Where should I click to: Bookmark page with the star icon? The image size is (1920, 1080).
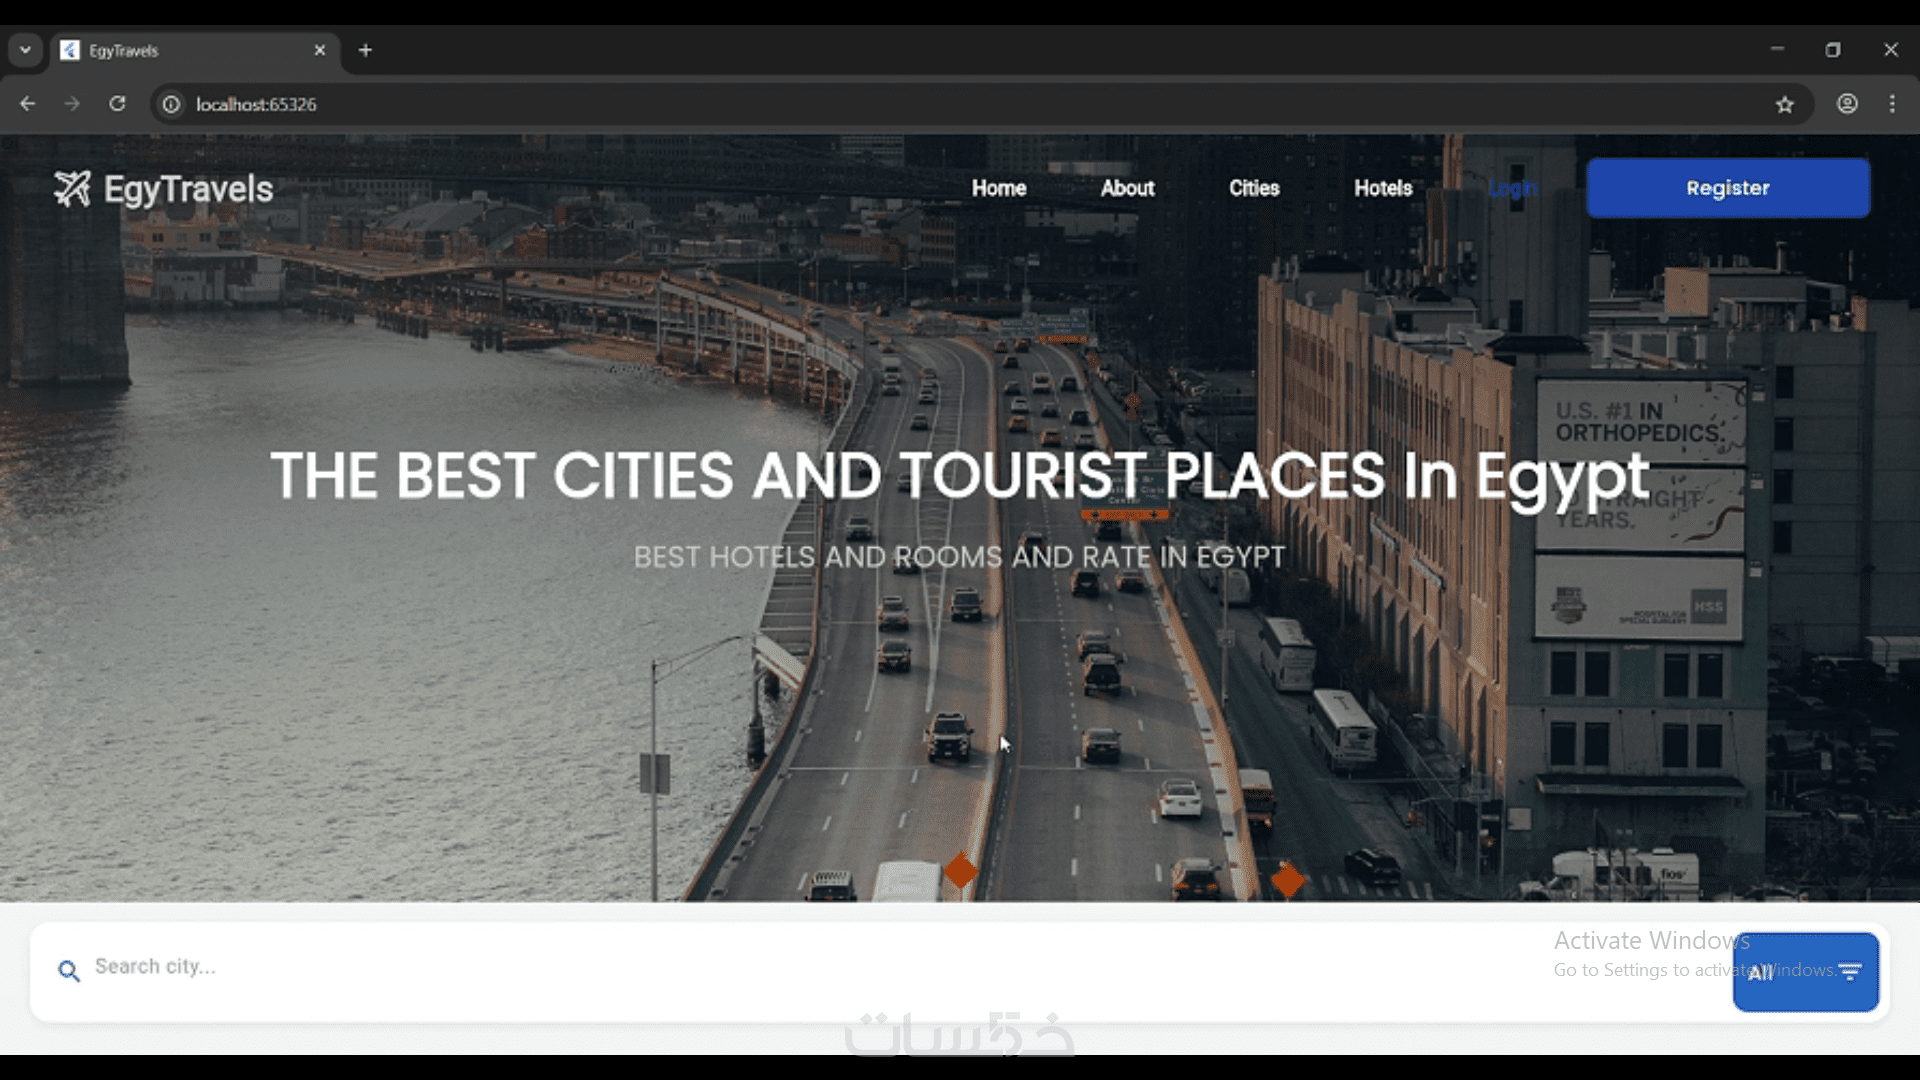tap(1785, 104)
